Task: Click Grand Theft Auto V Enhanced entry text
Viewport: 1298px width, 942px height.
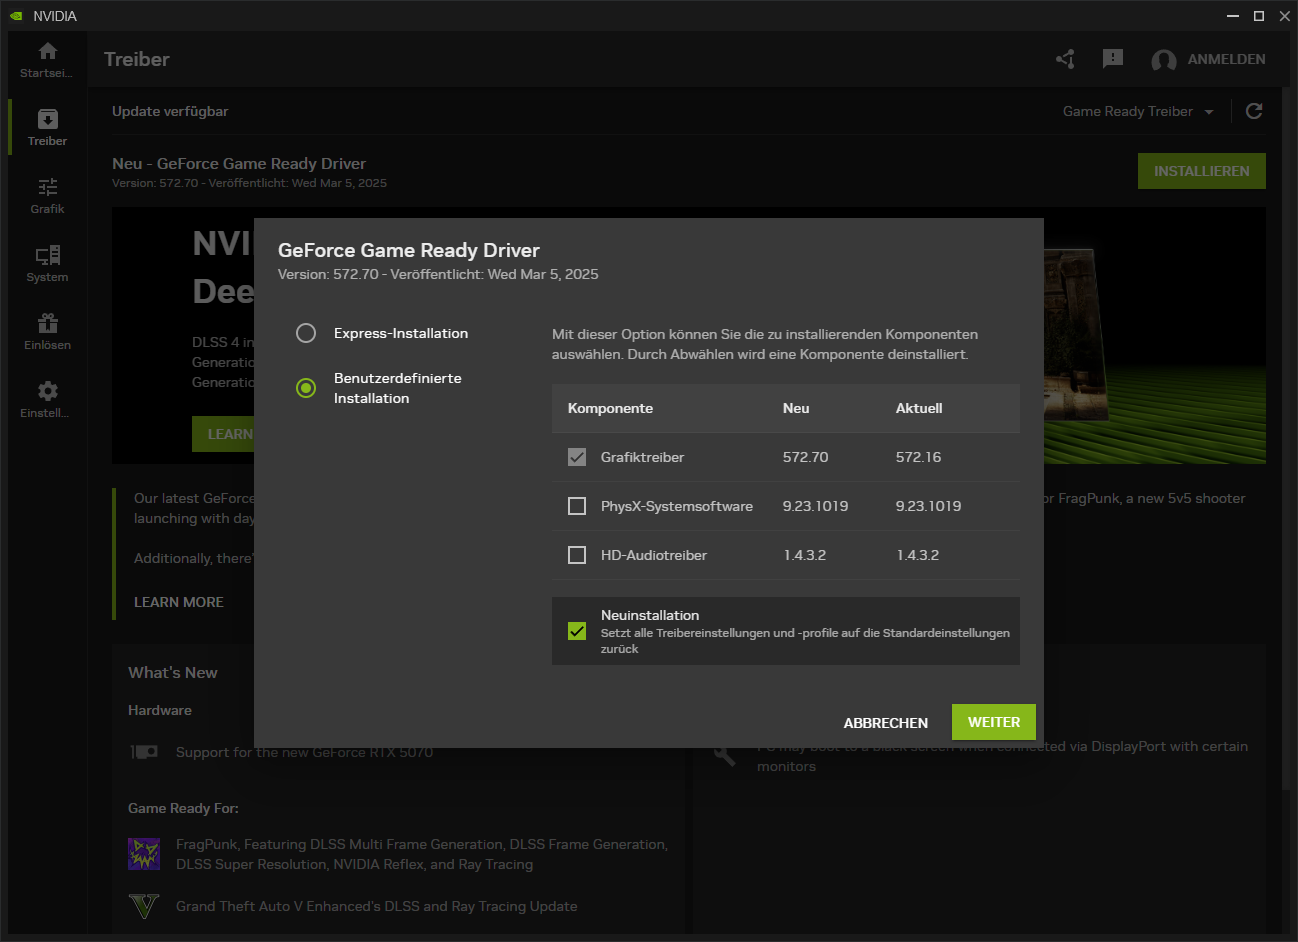Action: click(377, 906)
